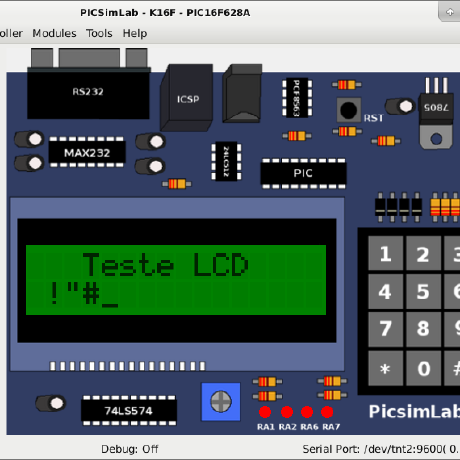Click the black PIC microcontroller chip
Image resolution: width=460 pixels, height=460 pixels.
point(303,173)
